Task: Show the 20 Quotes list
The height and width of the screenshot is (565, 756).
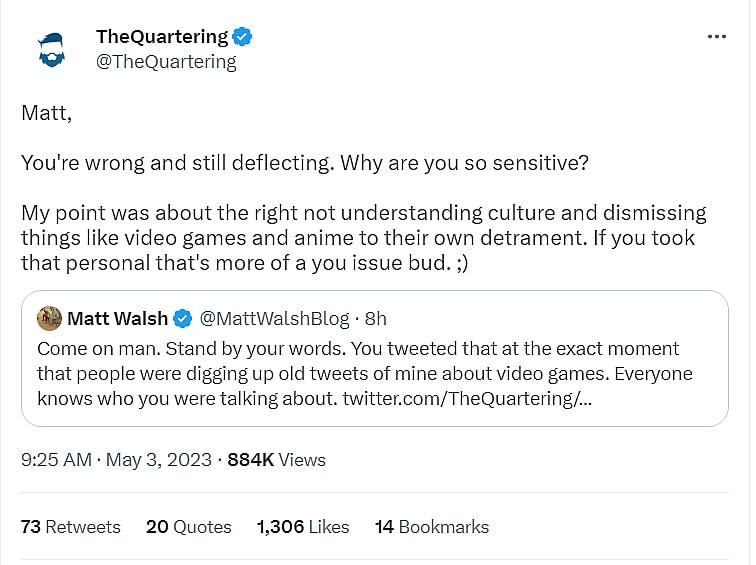Action: [188, 526]
